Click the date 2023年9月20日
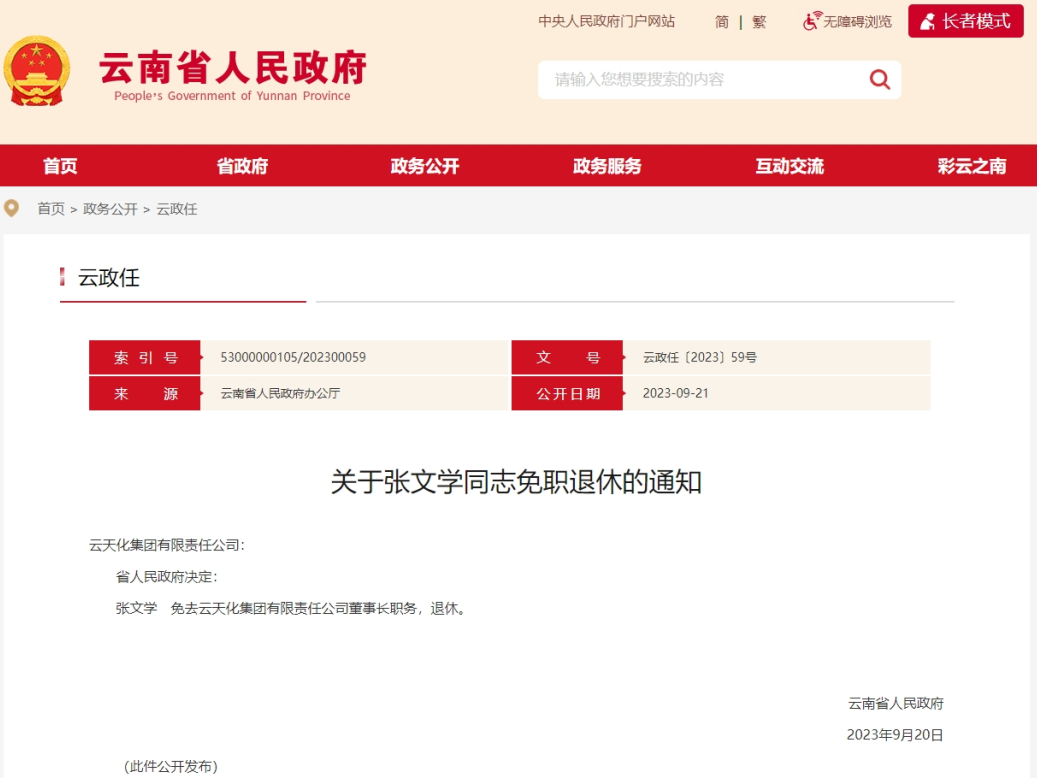The width and height of the screenshot is (1037, 778). 895,735
